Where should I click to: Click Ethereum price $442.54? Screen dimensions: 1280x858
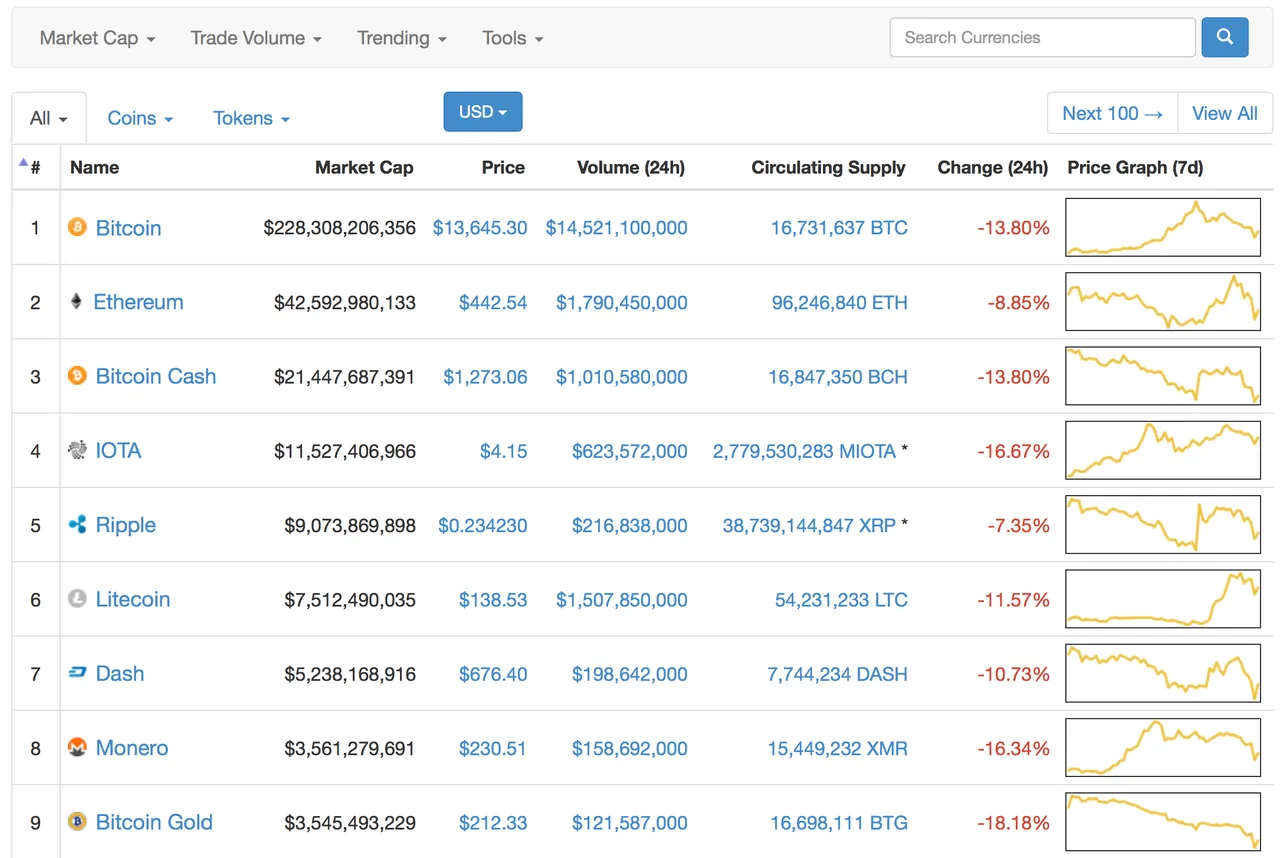[x=493, y=302]
